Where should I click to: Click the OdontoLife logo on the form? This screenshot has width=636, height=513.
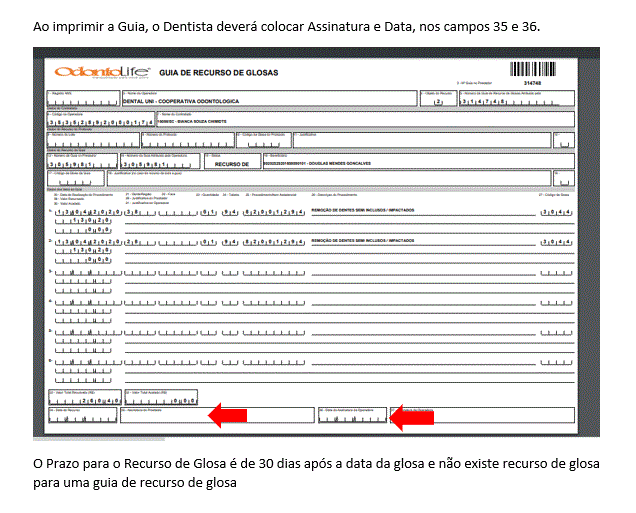102,72
